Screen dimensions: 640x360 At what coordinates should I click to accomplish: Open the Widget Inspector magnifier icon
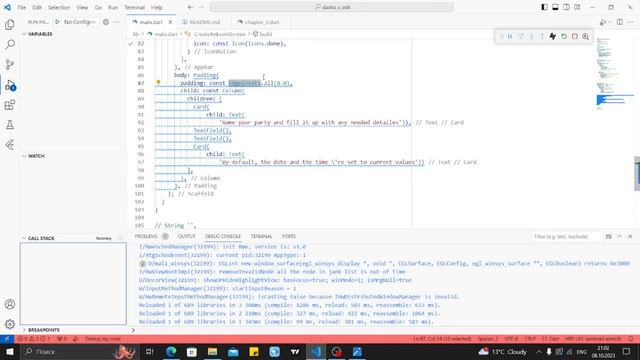tap(586, 36)
